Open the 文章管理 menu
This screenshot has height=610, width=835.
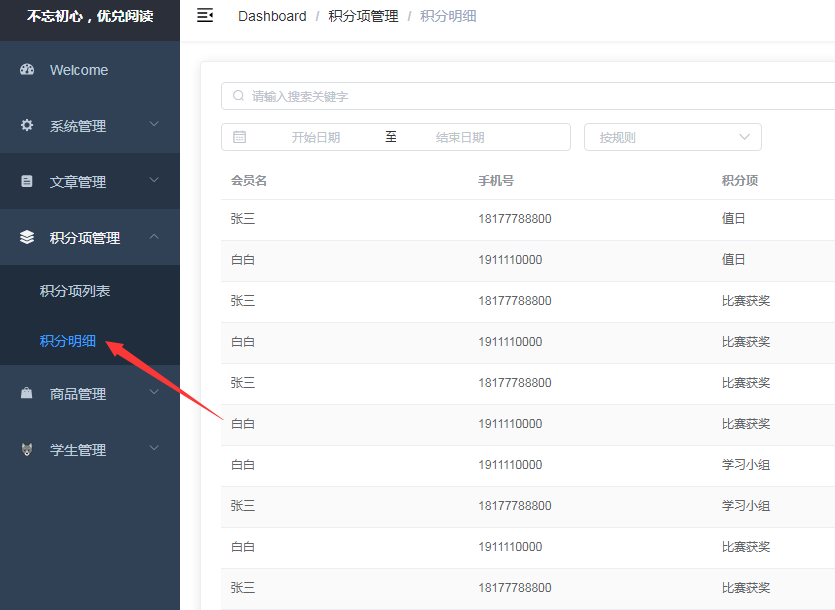90,182
